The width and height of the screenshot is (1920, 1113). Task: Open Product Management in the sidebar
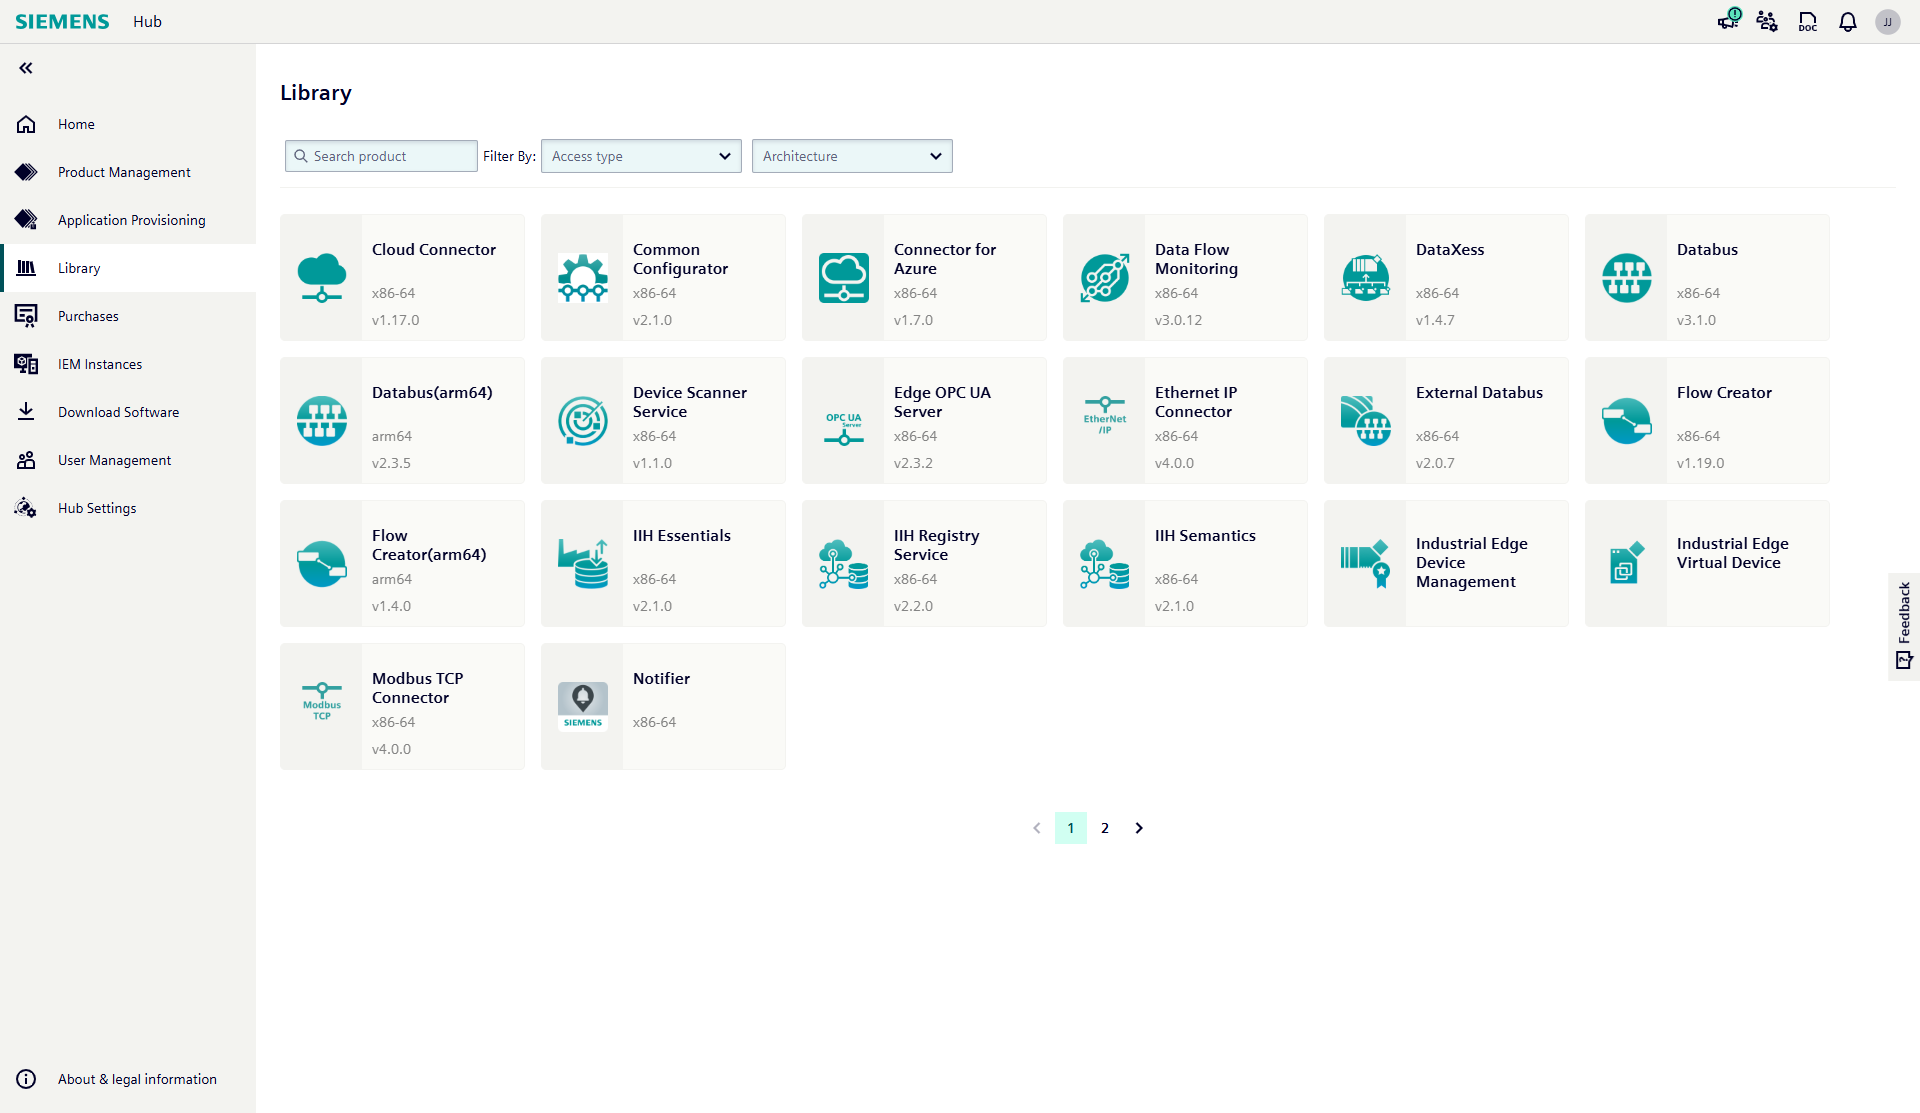[x=128, y=172]
